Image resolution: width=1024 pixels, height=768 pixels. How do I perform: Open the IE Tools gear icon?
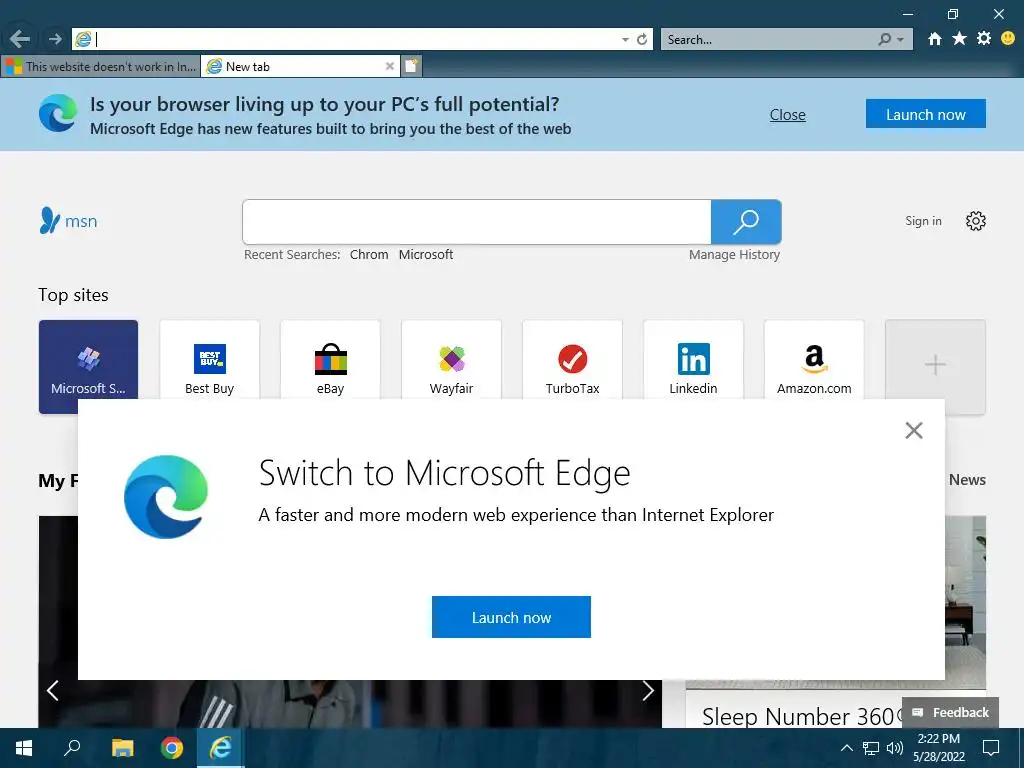984,39
